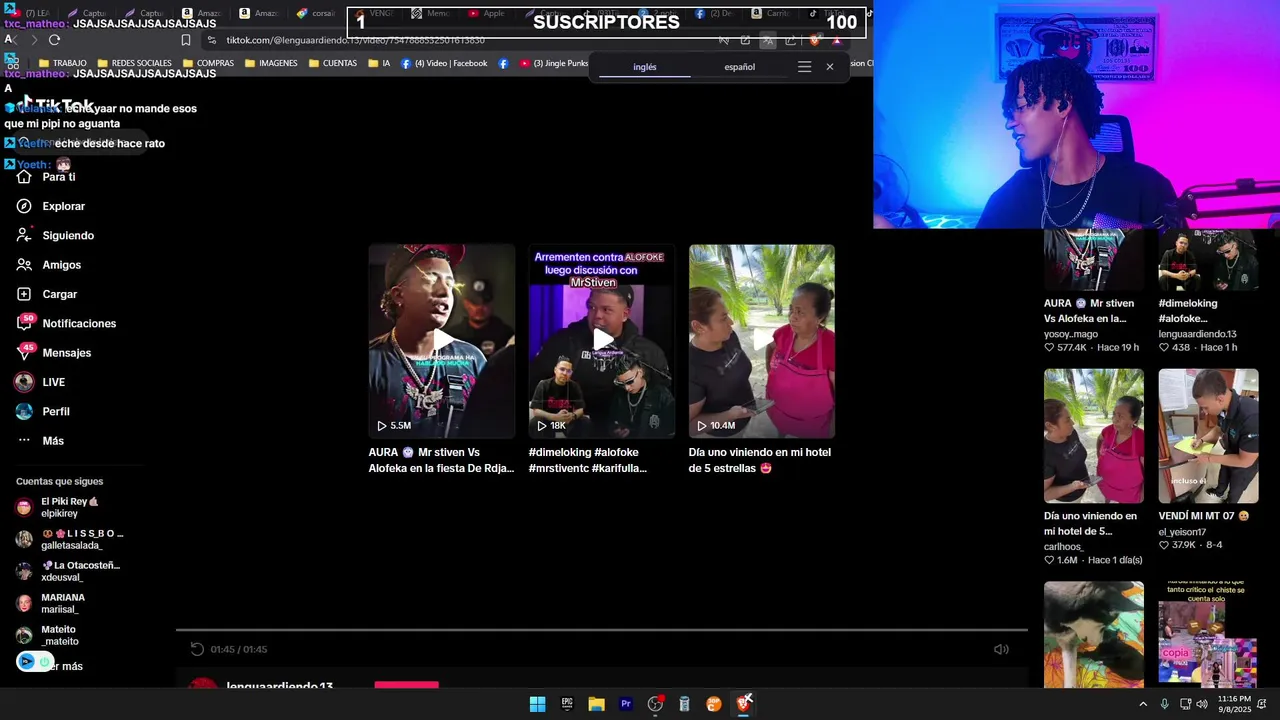Play the hotel de 5 estrellas thumbnail
Screen dimensions: 1280x720
tap(762, 341)
